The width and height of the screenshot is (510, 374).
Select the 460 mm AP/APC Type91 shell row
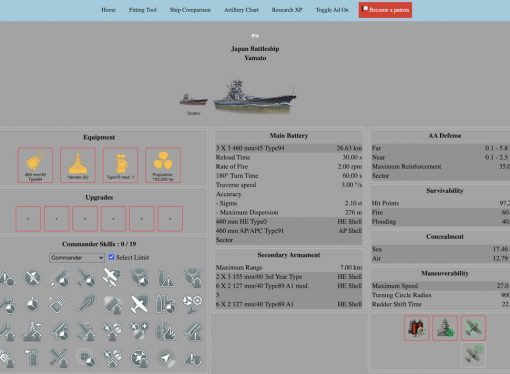click(289, 231)
